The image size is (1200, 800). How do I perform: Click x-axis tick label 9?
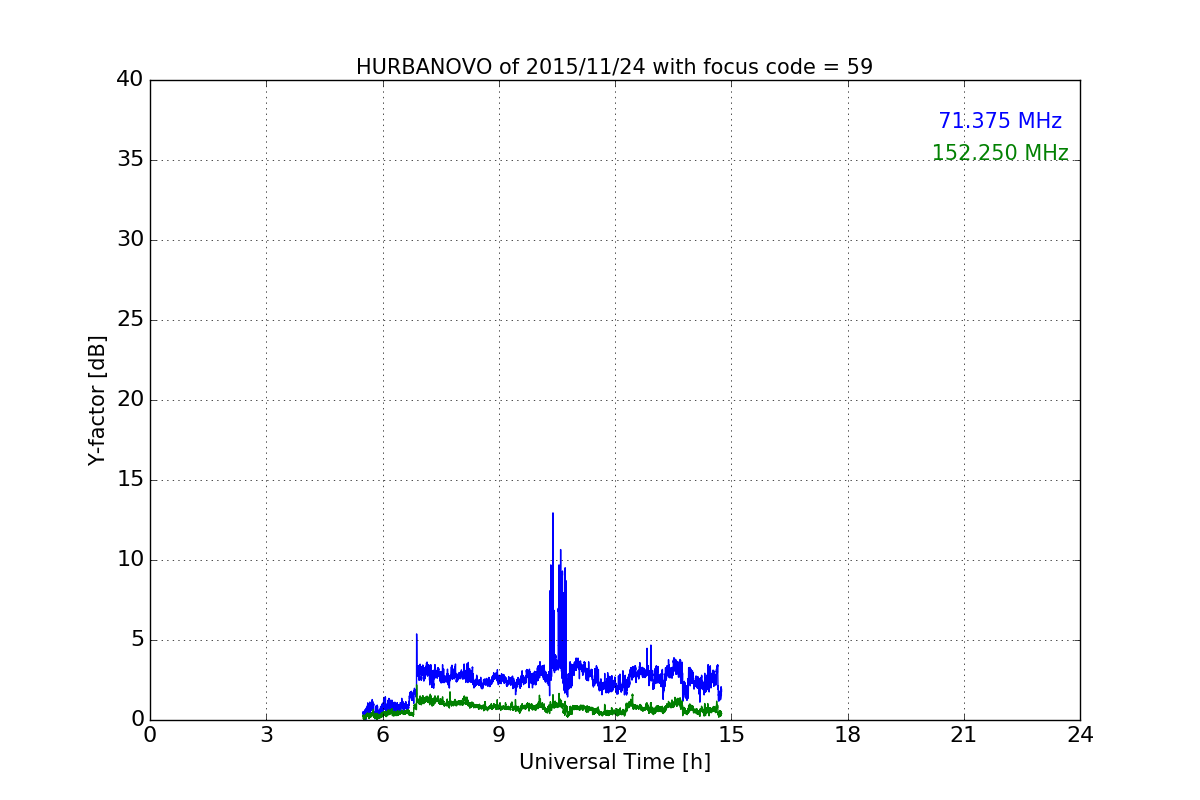pyautogui.click(x=499, y=735)
